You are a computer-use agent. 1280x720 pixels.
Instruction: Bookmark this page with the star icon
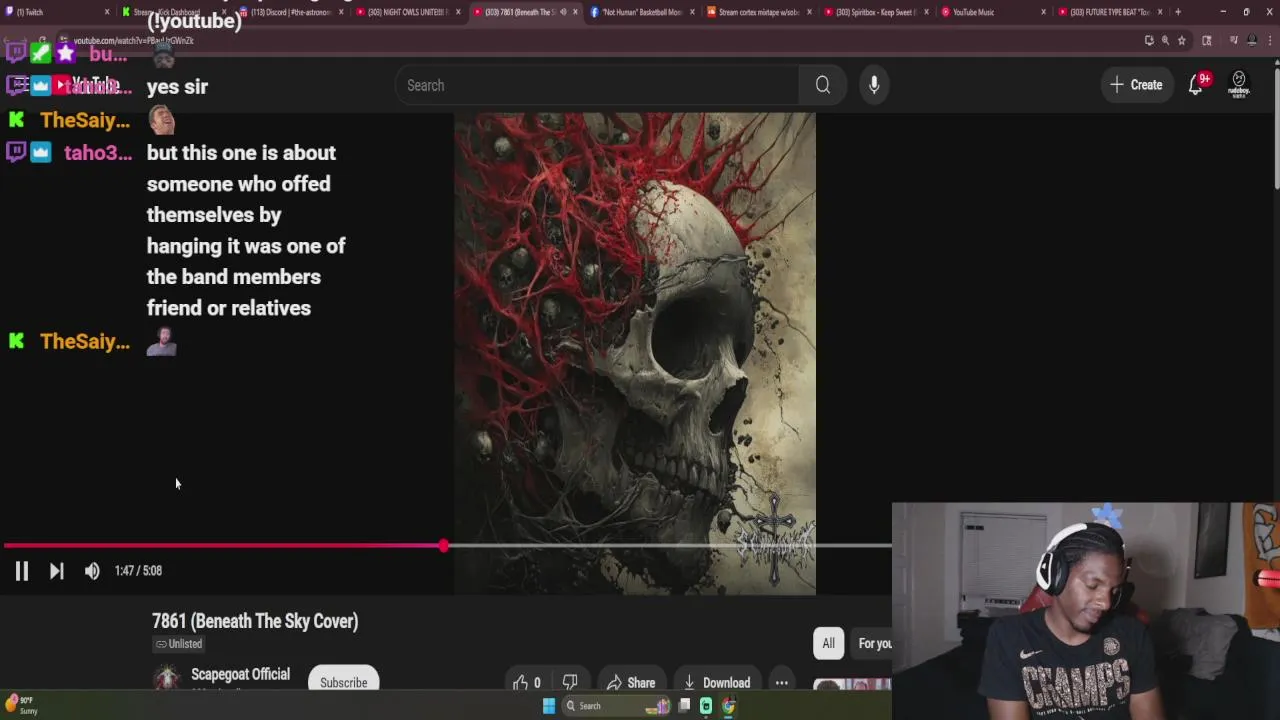1181,40
